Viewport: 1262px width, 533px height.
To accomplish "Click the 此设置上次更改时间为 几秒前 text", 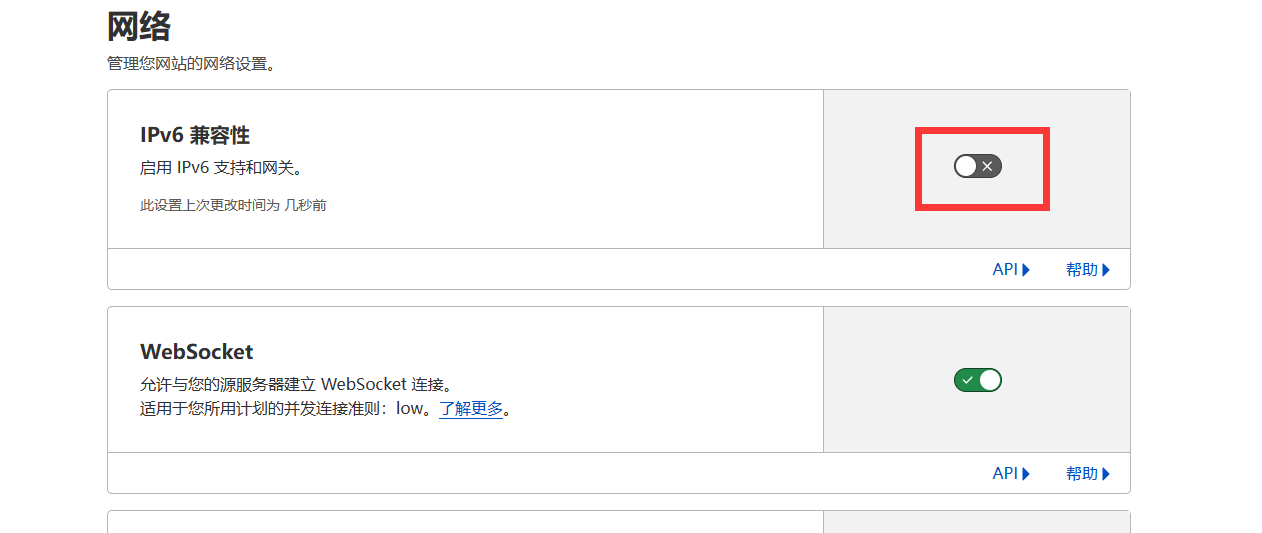I will coord(233,205).
